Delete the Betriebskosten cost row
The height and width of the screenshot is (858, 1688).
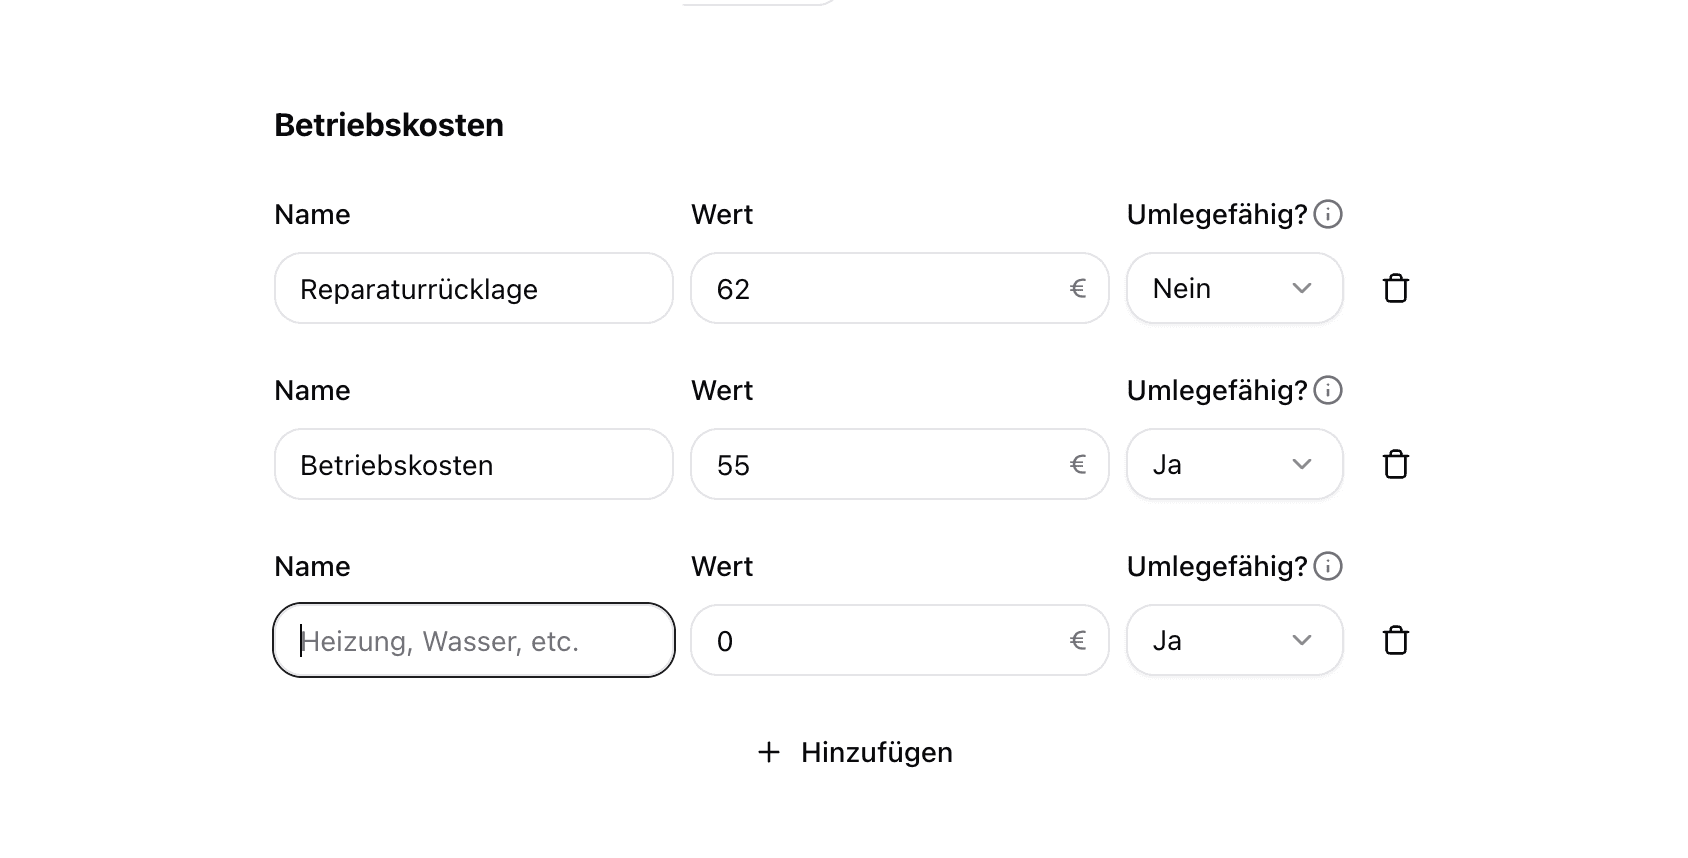[x=1397, y=464]
